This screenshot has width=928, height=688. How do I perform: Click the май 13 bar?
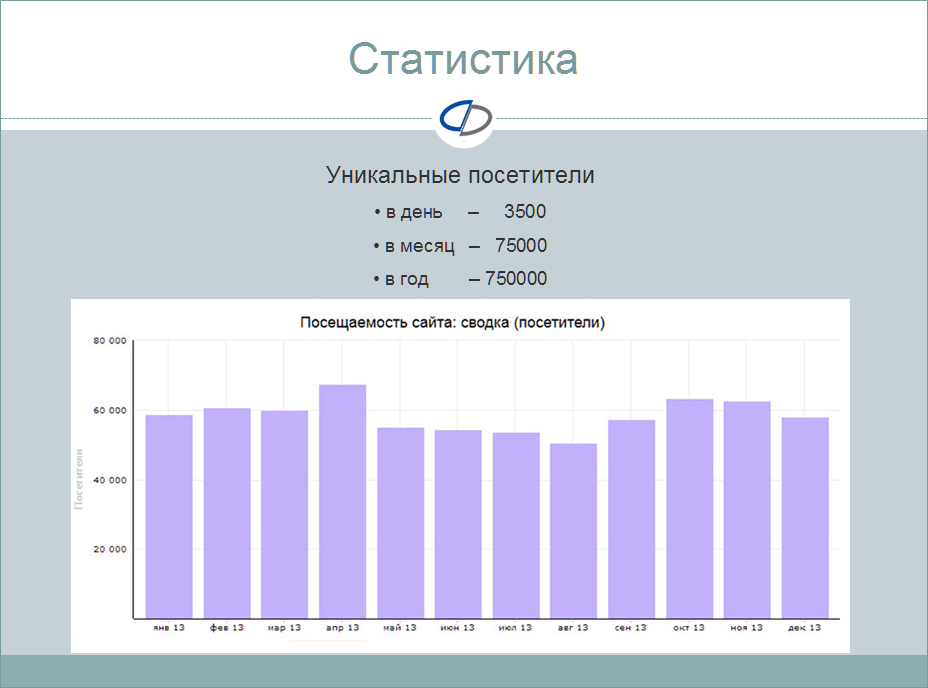pyautogui.click(x=400, y=522)
